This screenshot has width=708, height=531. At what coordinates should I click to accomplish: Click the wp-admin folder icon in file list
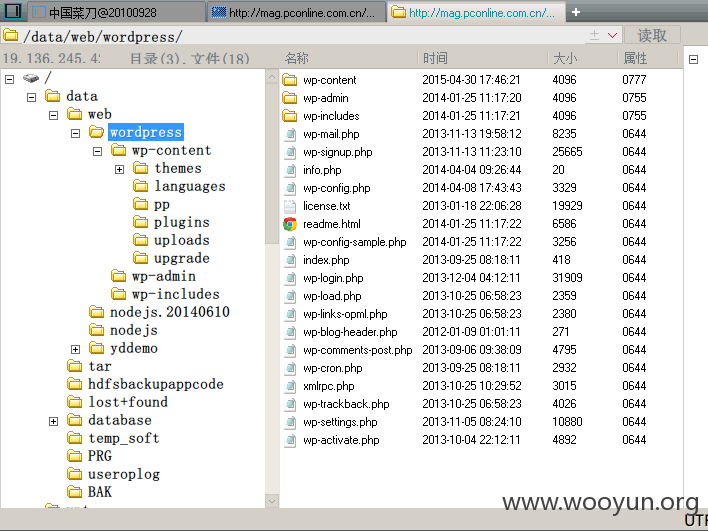(x=290, y=98)
